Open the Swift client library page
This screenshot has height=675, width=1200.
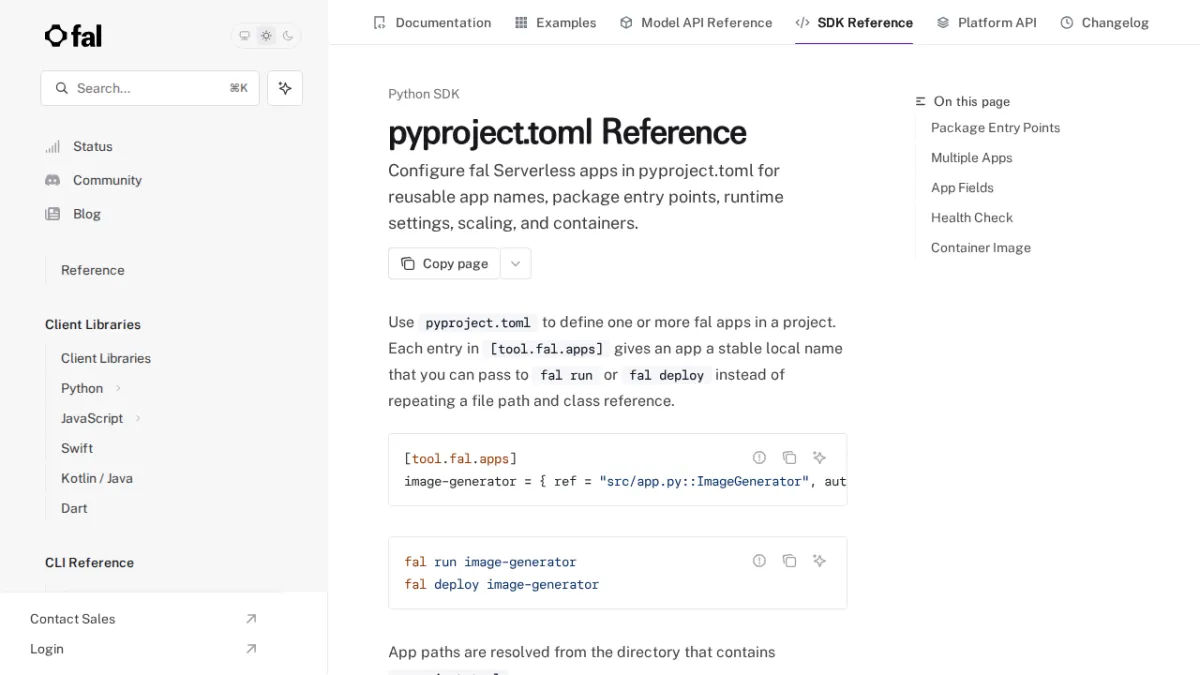point(77,448)
